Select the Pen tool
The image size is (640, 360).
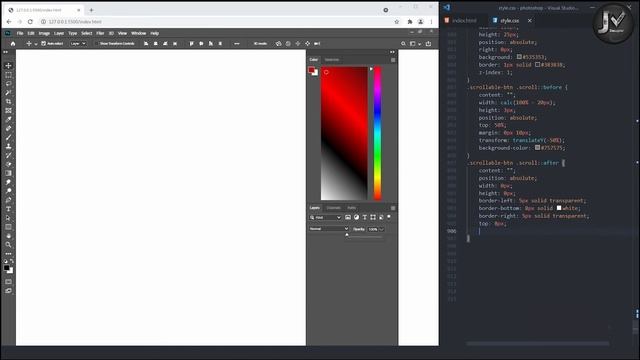point(8,200)
